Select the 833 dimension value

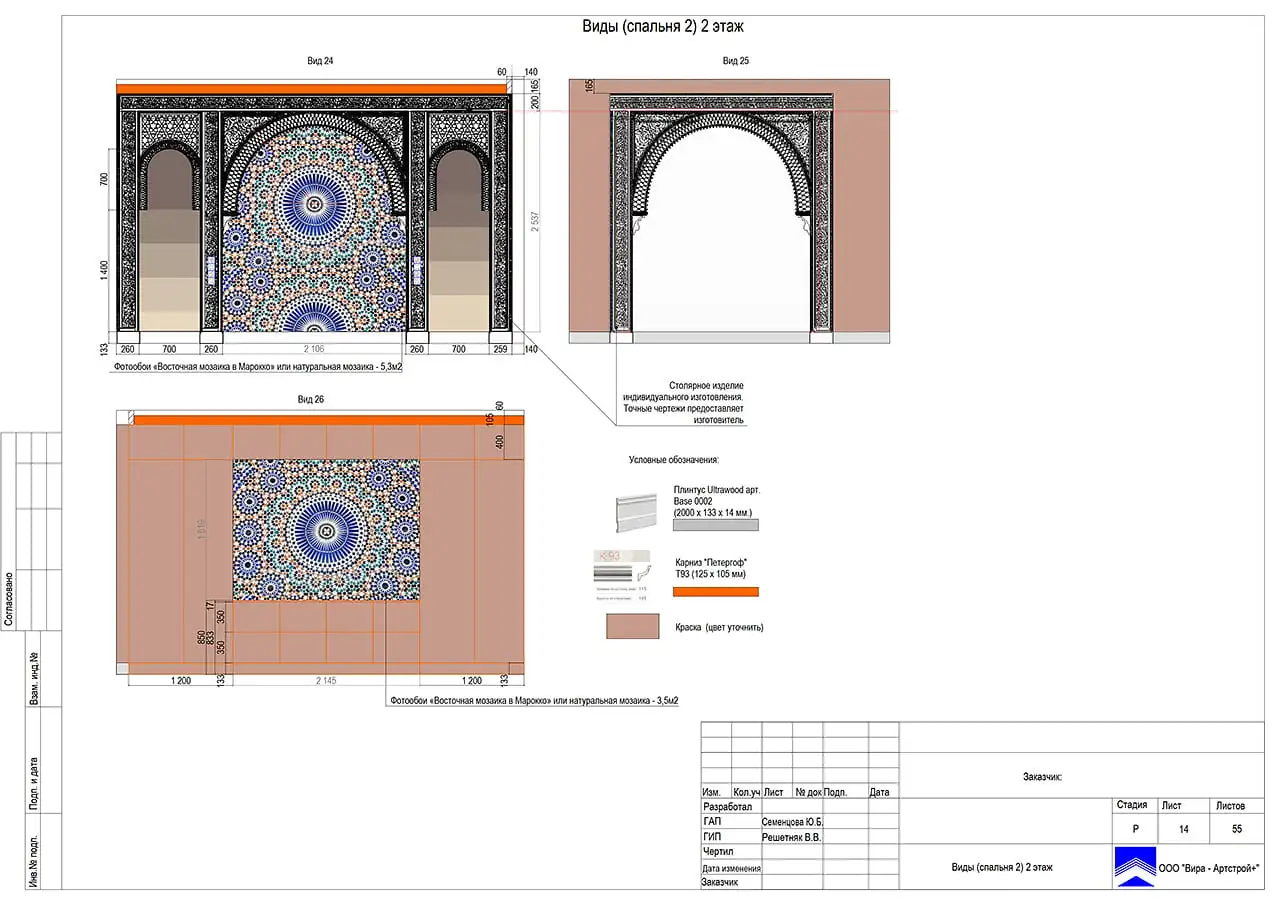click(211, 636)
